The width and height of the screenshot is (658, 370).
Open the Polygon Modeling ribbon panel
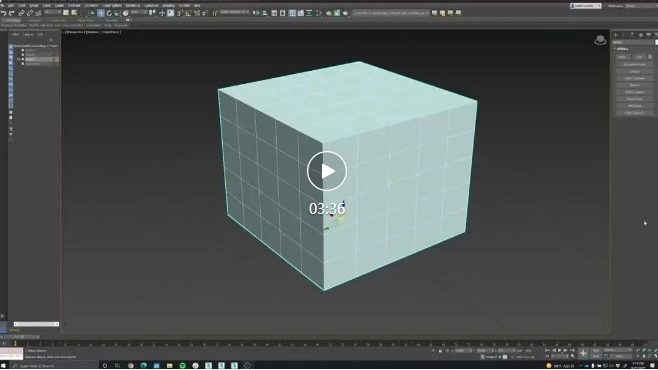14,25
